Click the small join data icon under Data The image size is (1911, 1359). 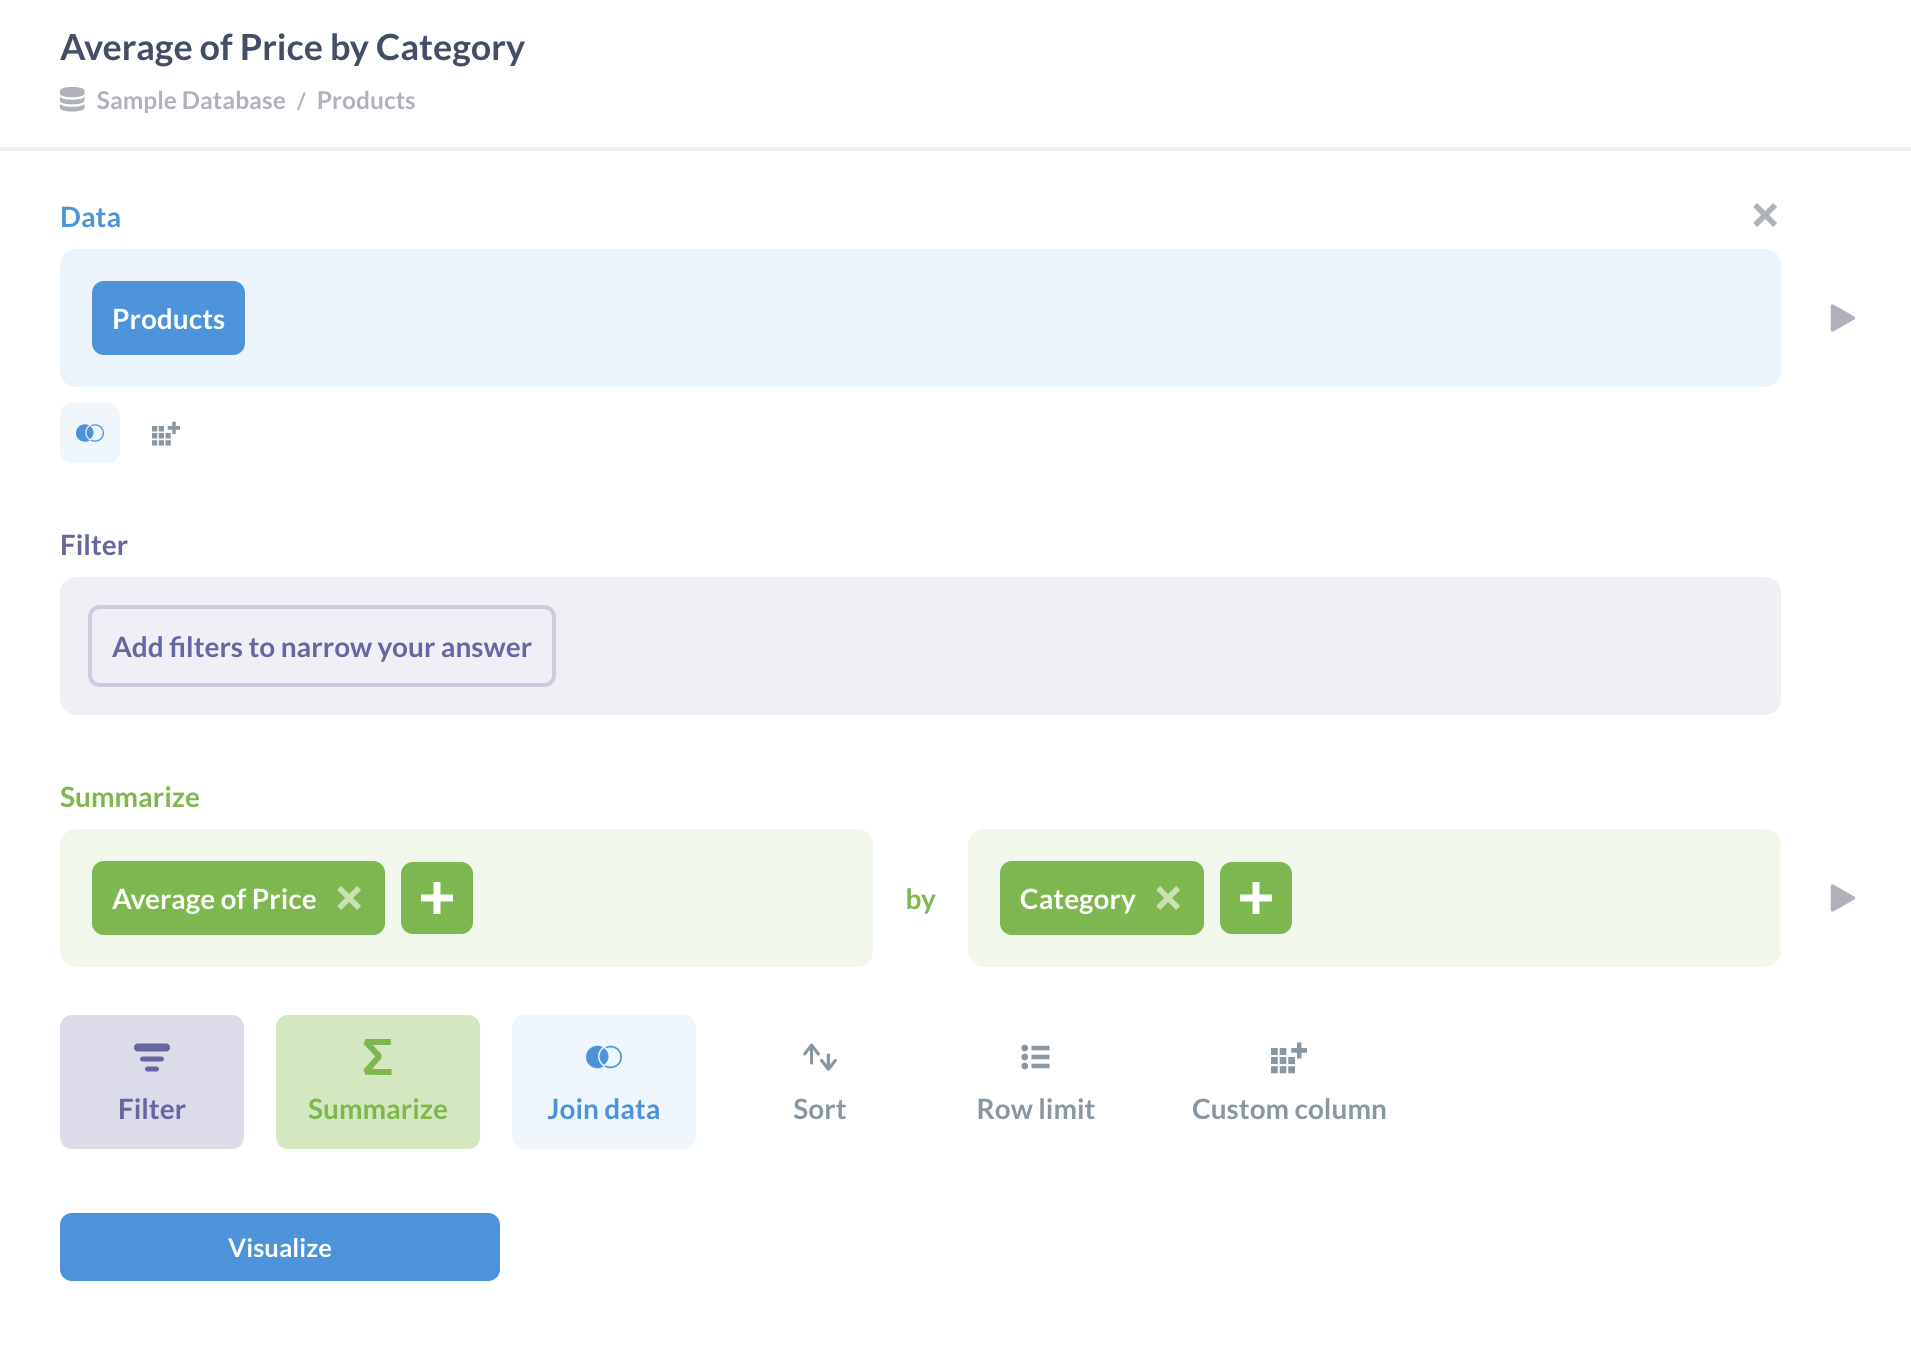[90, 433]
